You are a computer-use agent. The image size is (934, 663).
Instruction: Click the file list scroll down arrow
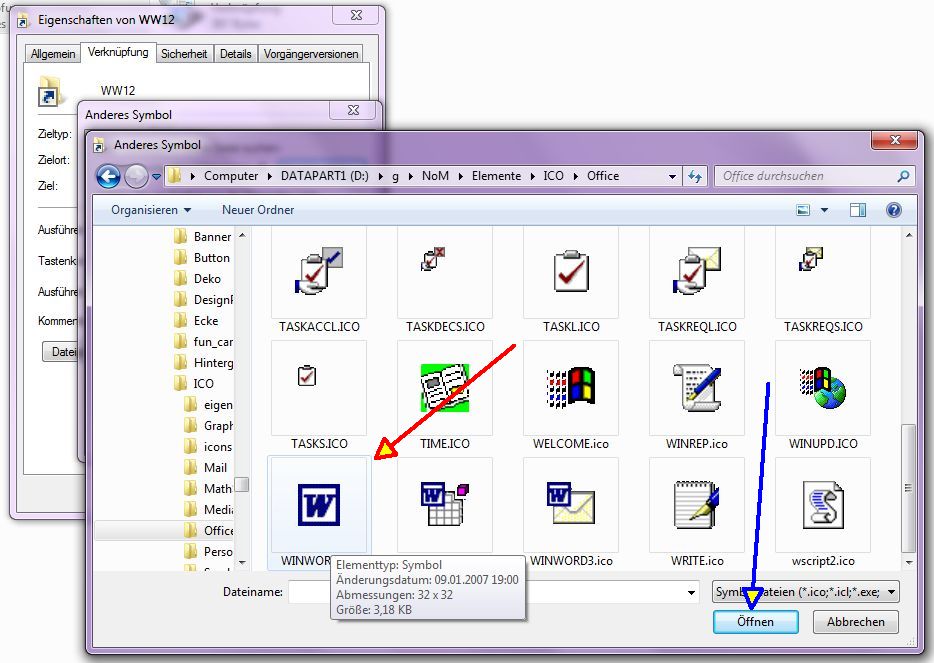click(x=908, y=562)
